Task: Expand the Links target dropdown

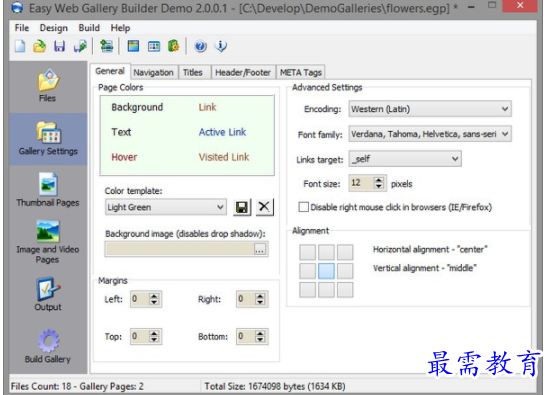Action: coord(454,159)
